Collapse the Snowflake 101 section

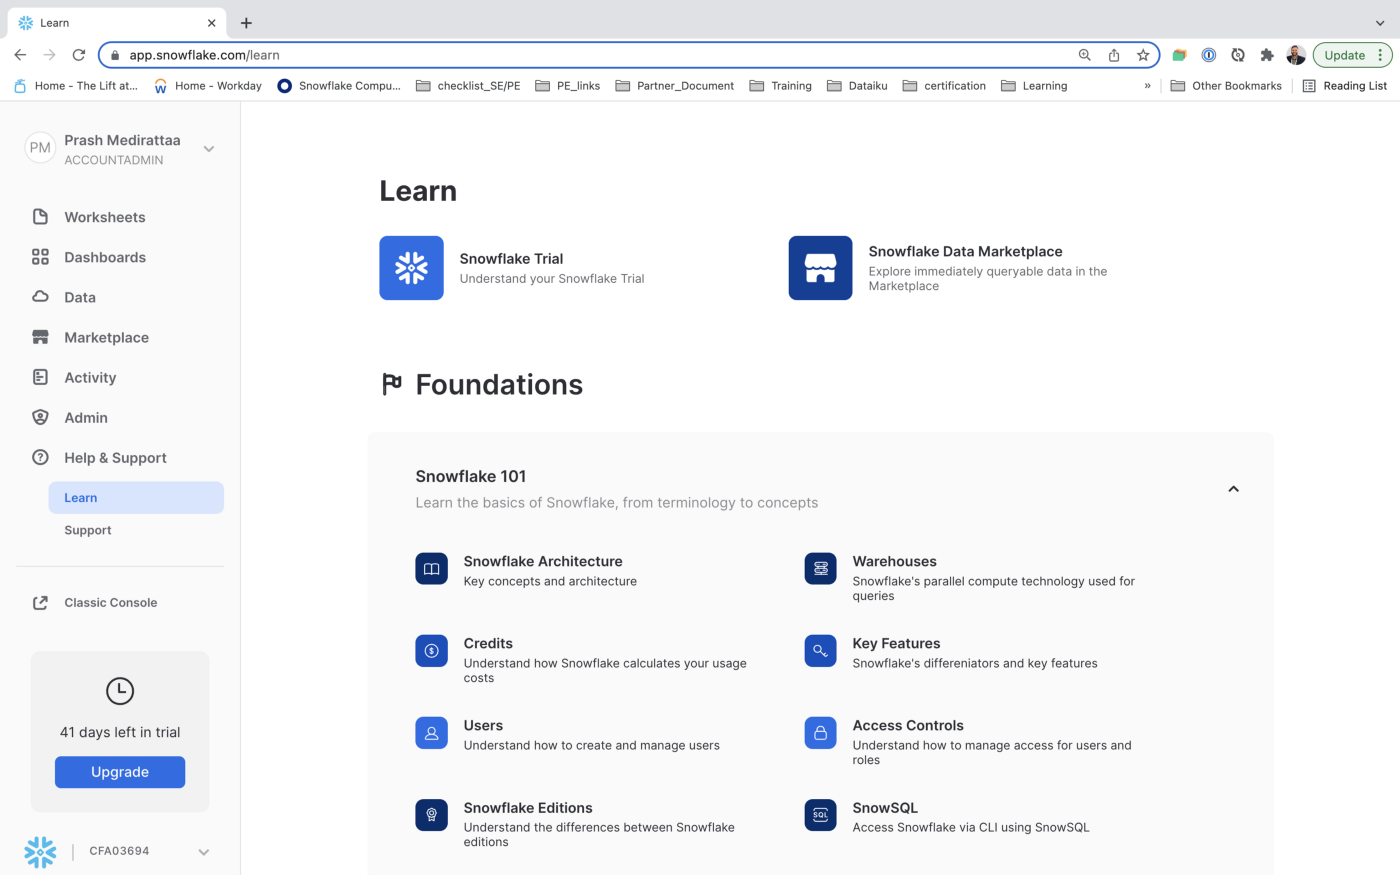click(1233, 489)
